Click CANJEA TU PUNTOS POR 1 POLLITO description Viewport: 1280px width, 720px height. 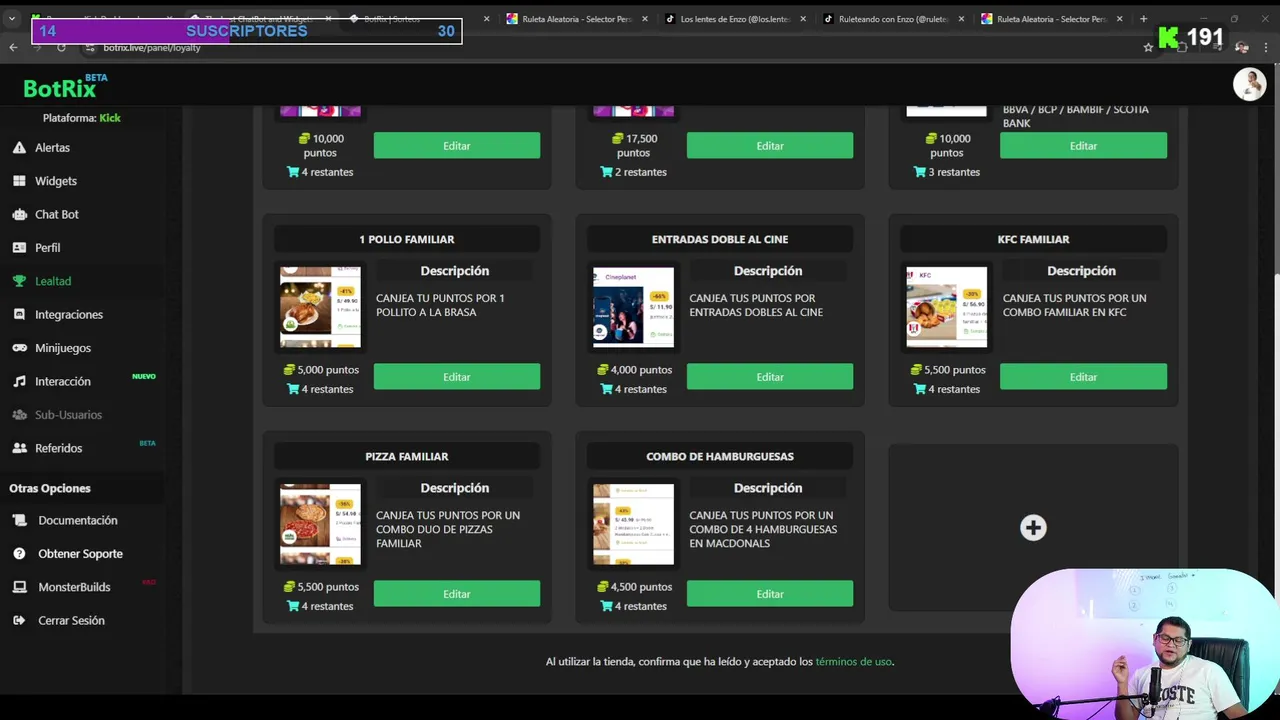440,305
